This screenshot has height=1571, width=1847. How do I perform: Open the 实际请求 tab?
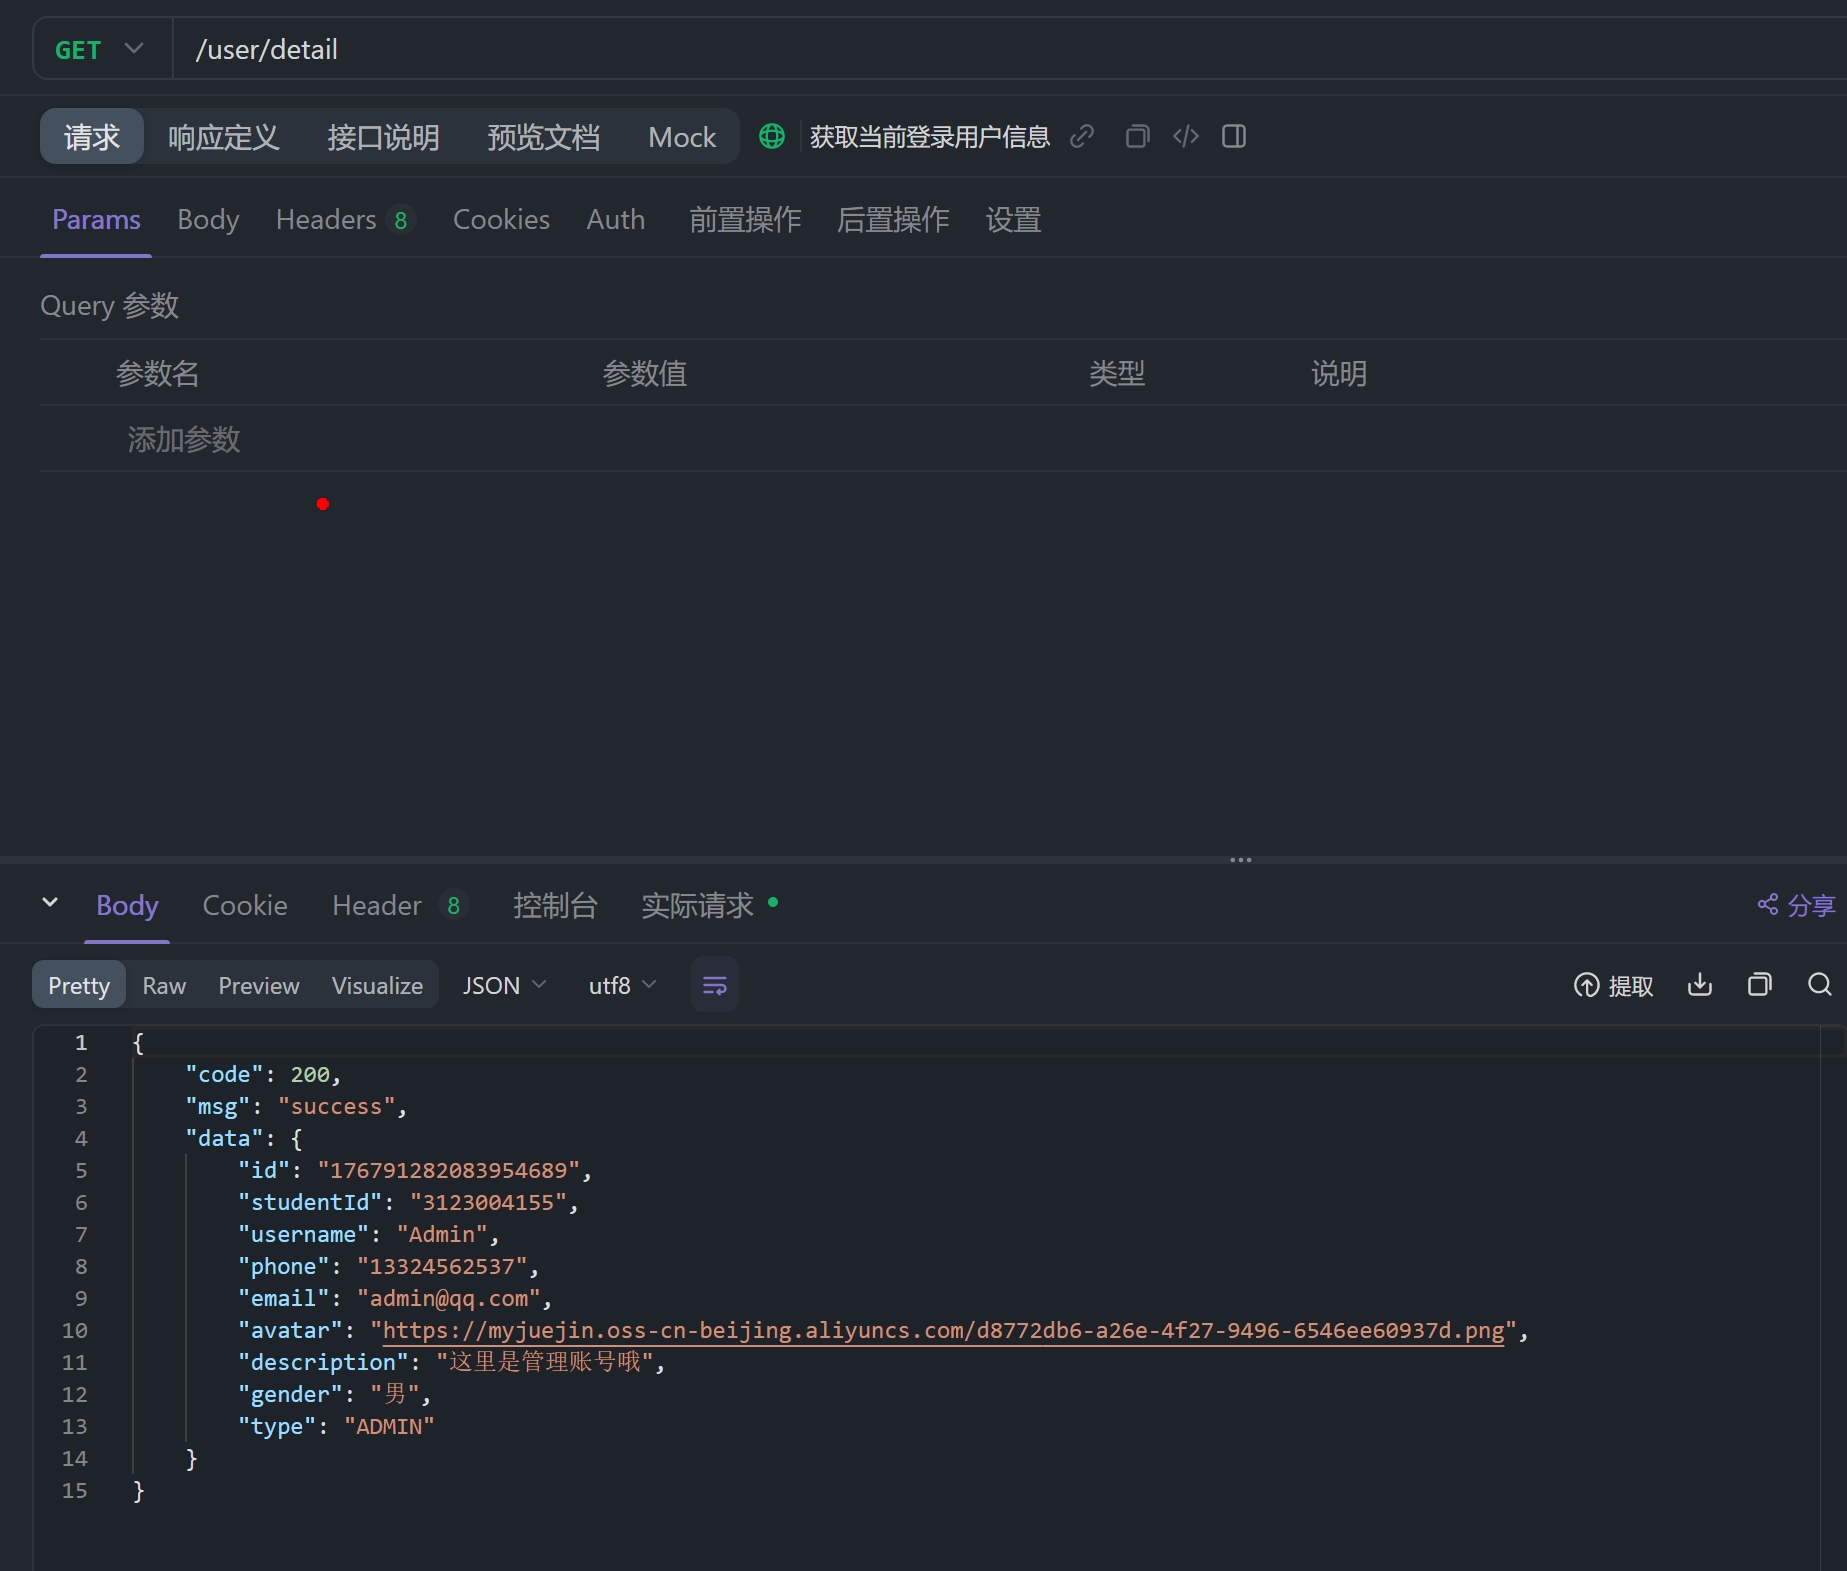709,905
